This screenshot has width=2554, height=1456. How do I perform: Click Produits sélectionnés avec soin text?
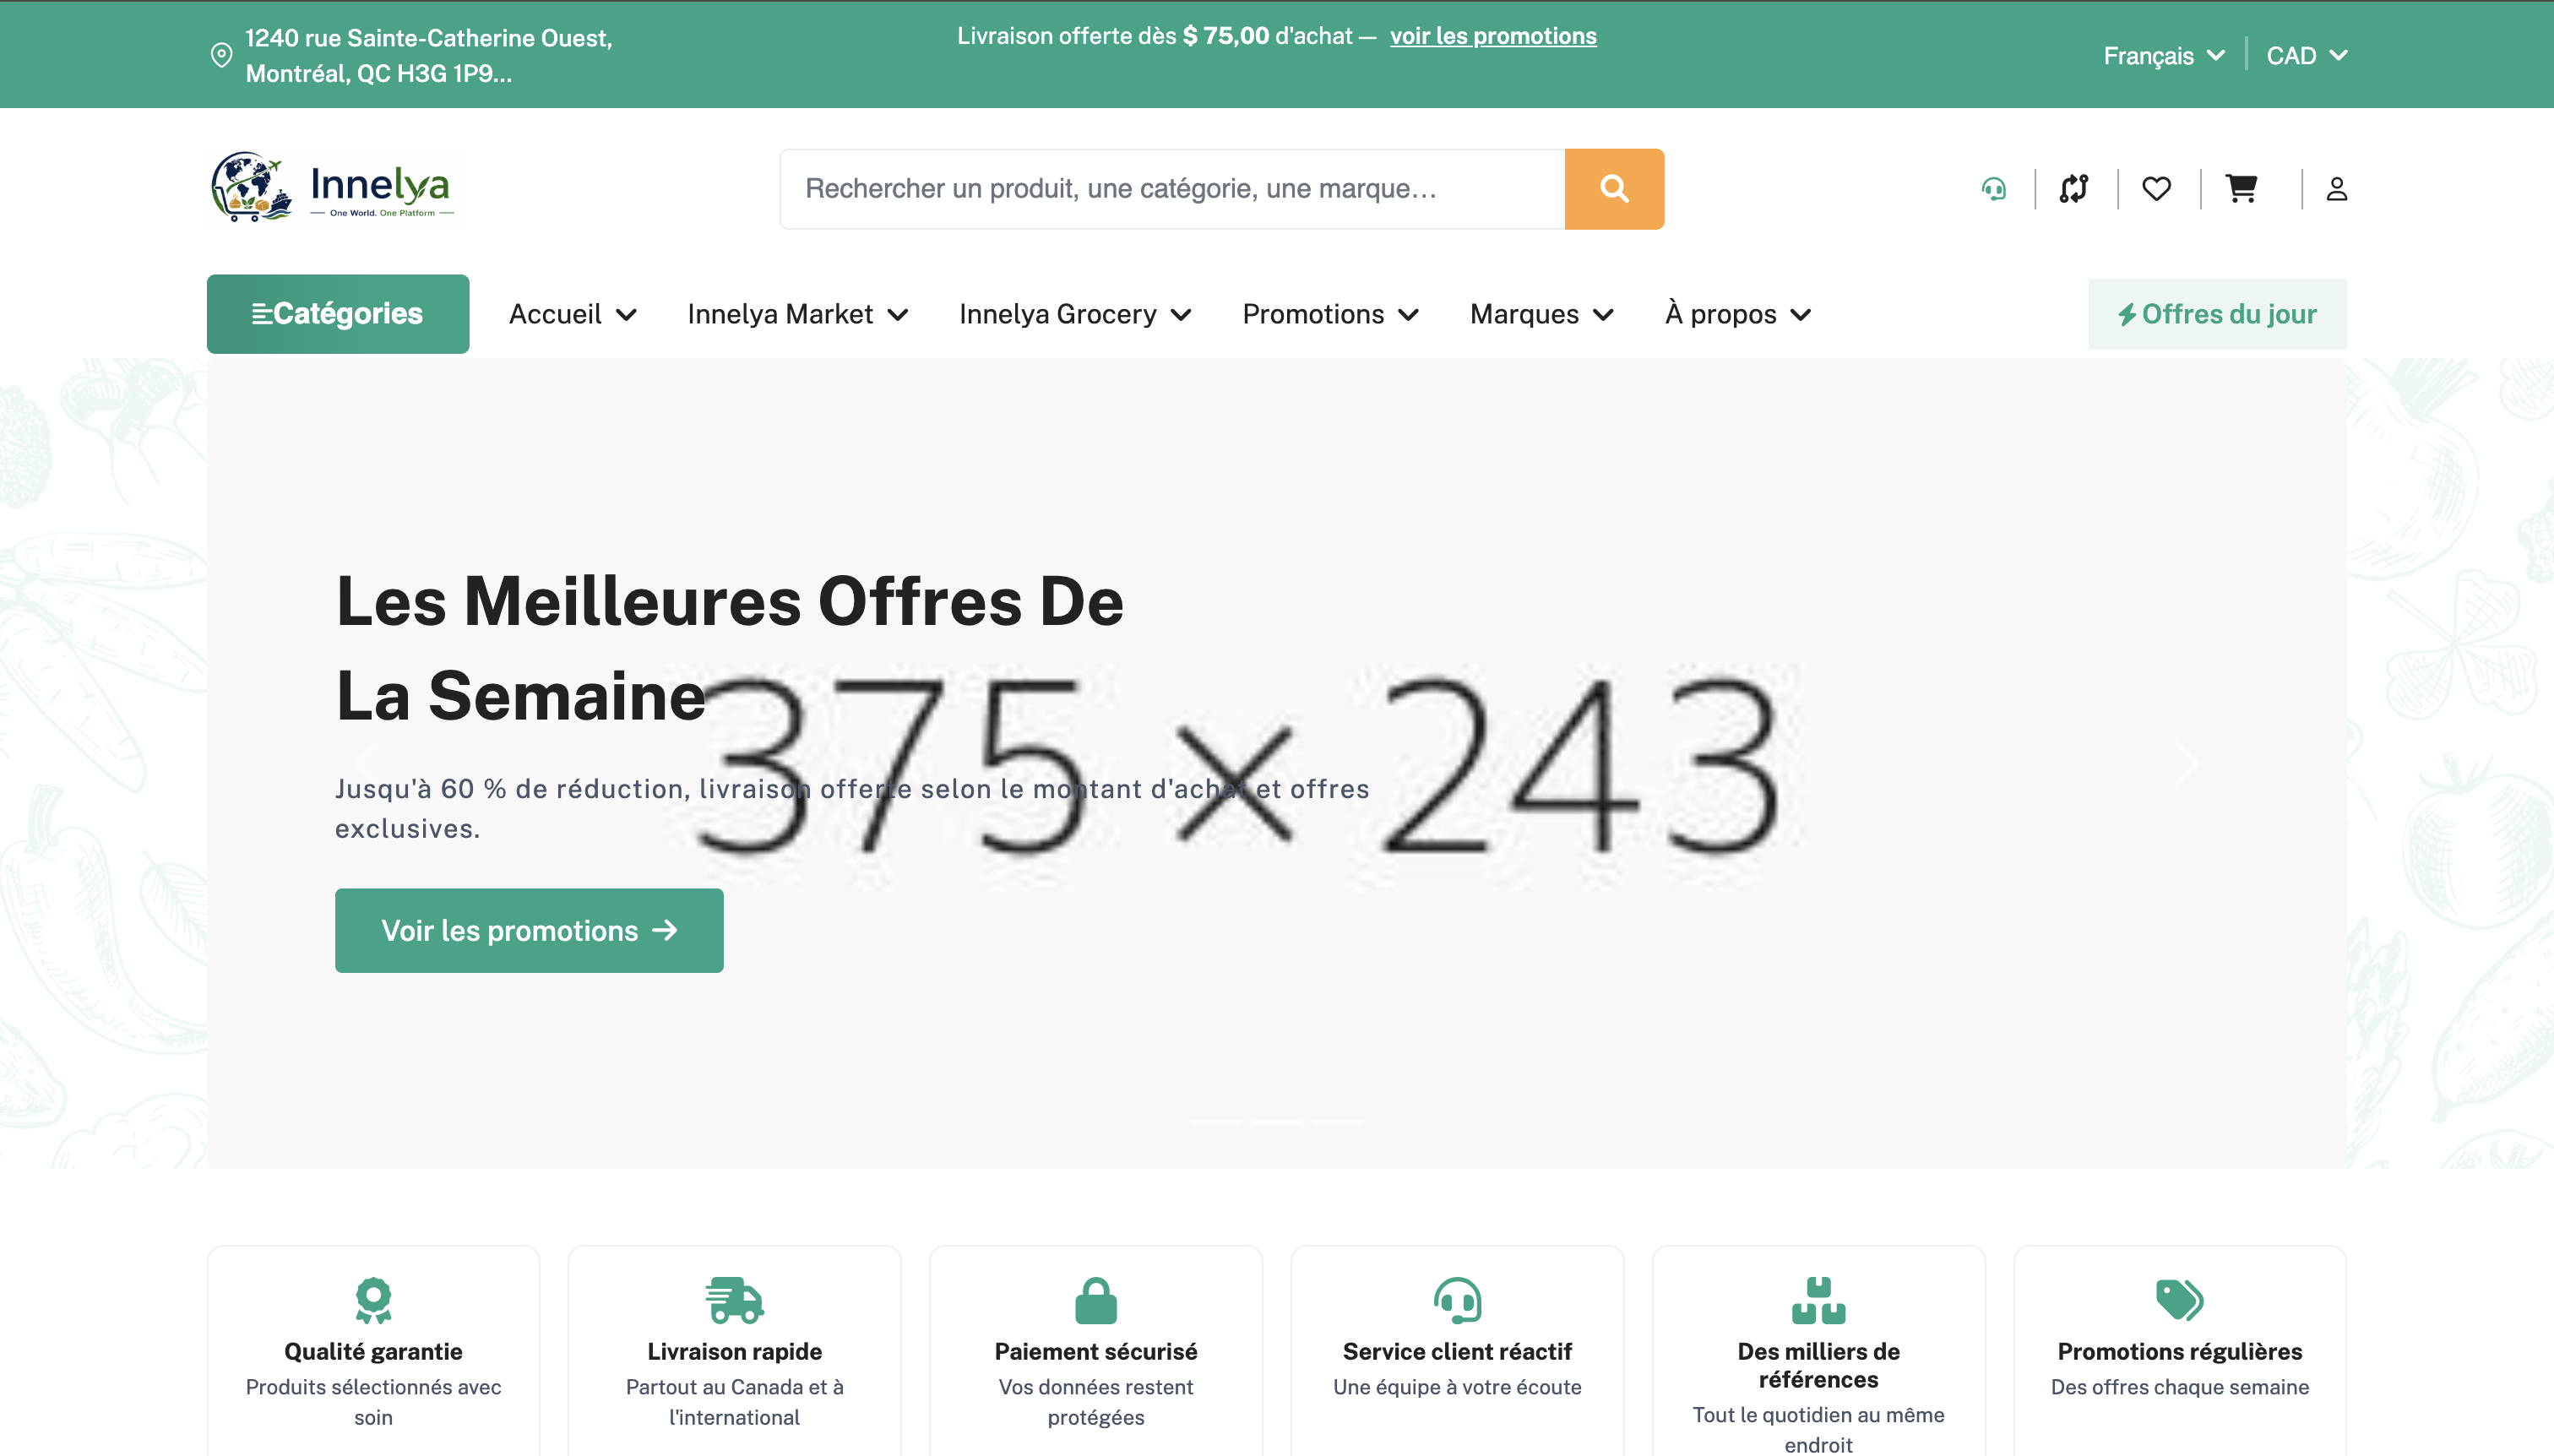click(x=373, y=1401)
